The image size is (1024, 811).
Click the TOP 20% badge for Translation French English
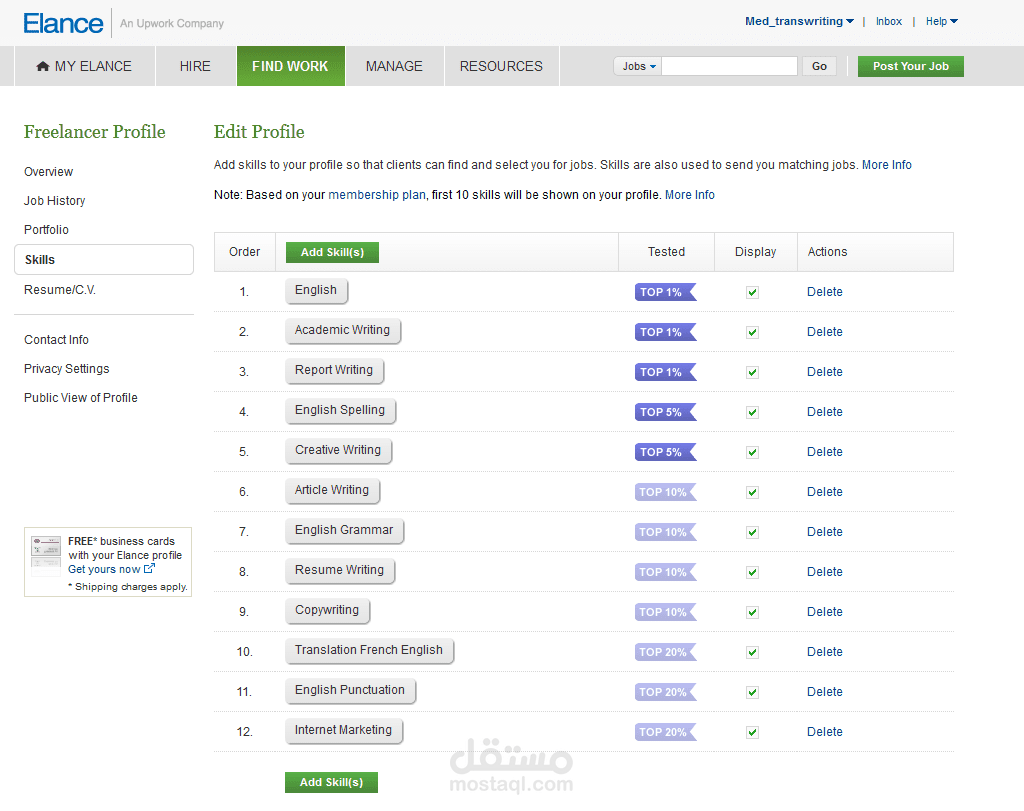pyautogui.click(x=665, y=652)
